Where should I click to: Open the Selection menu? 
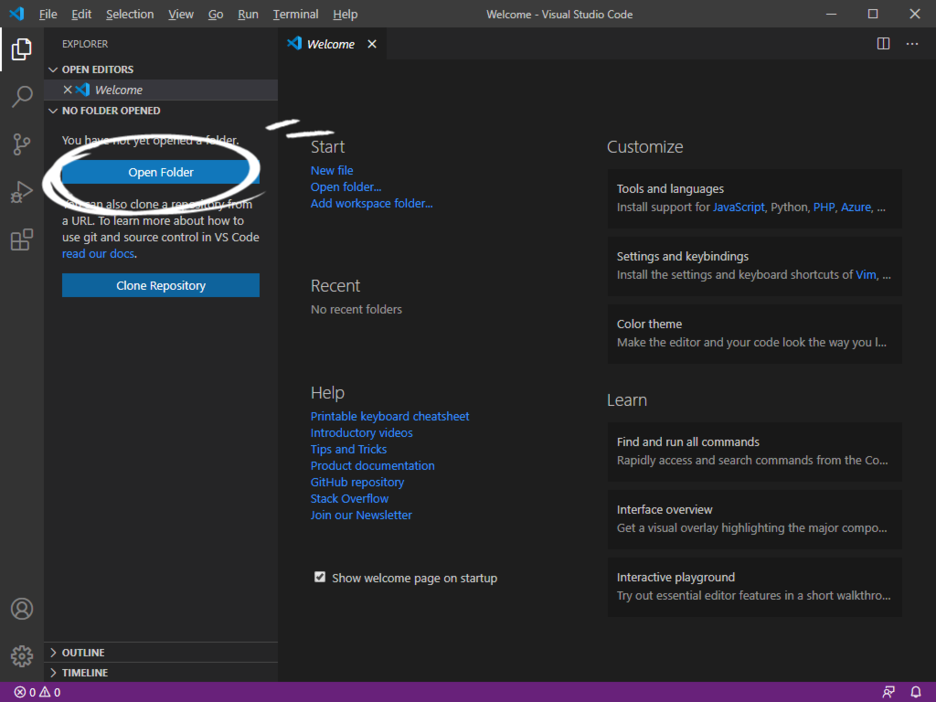(130, 14)
